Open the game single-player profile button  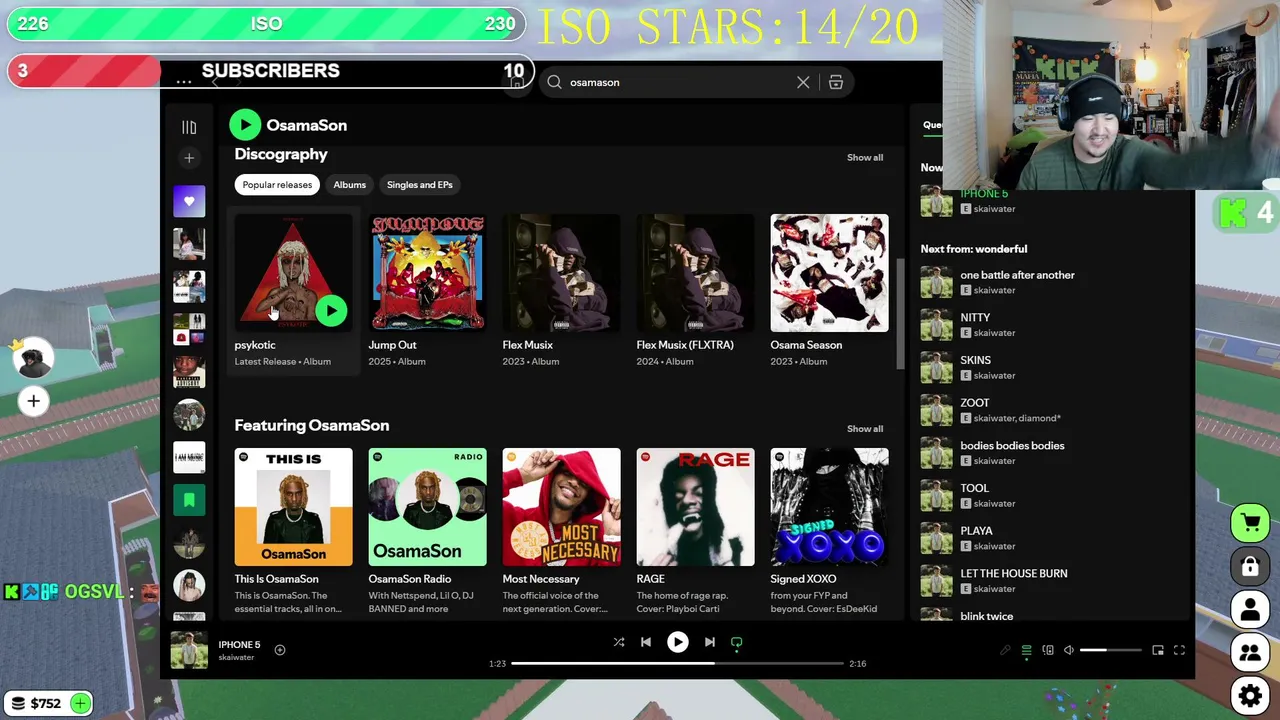click(x=1250, y=609)
